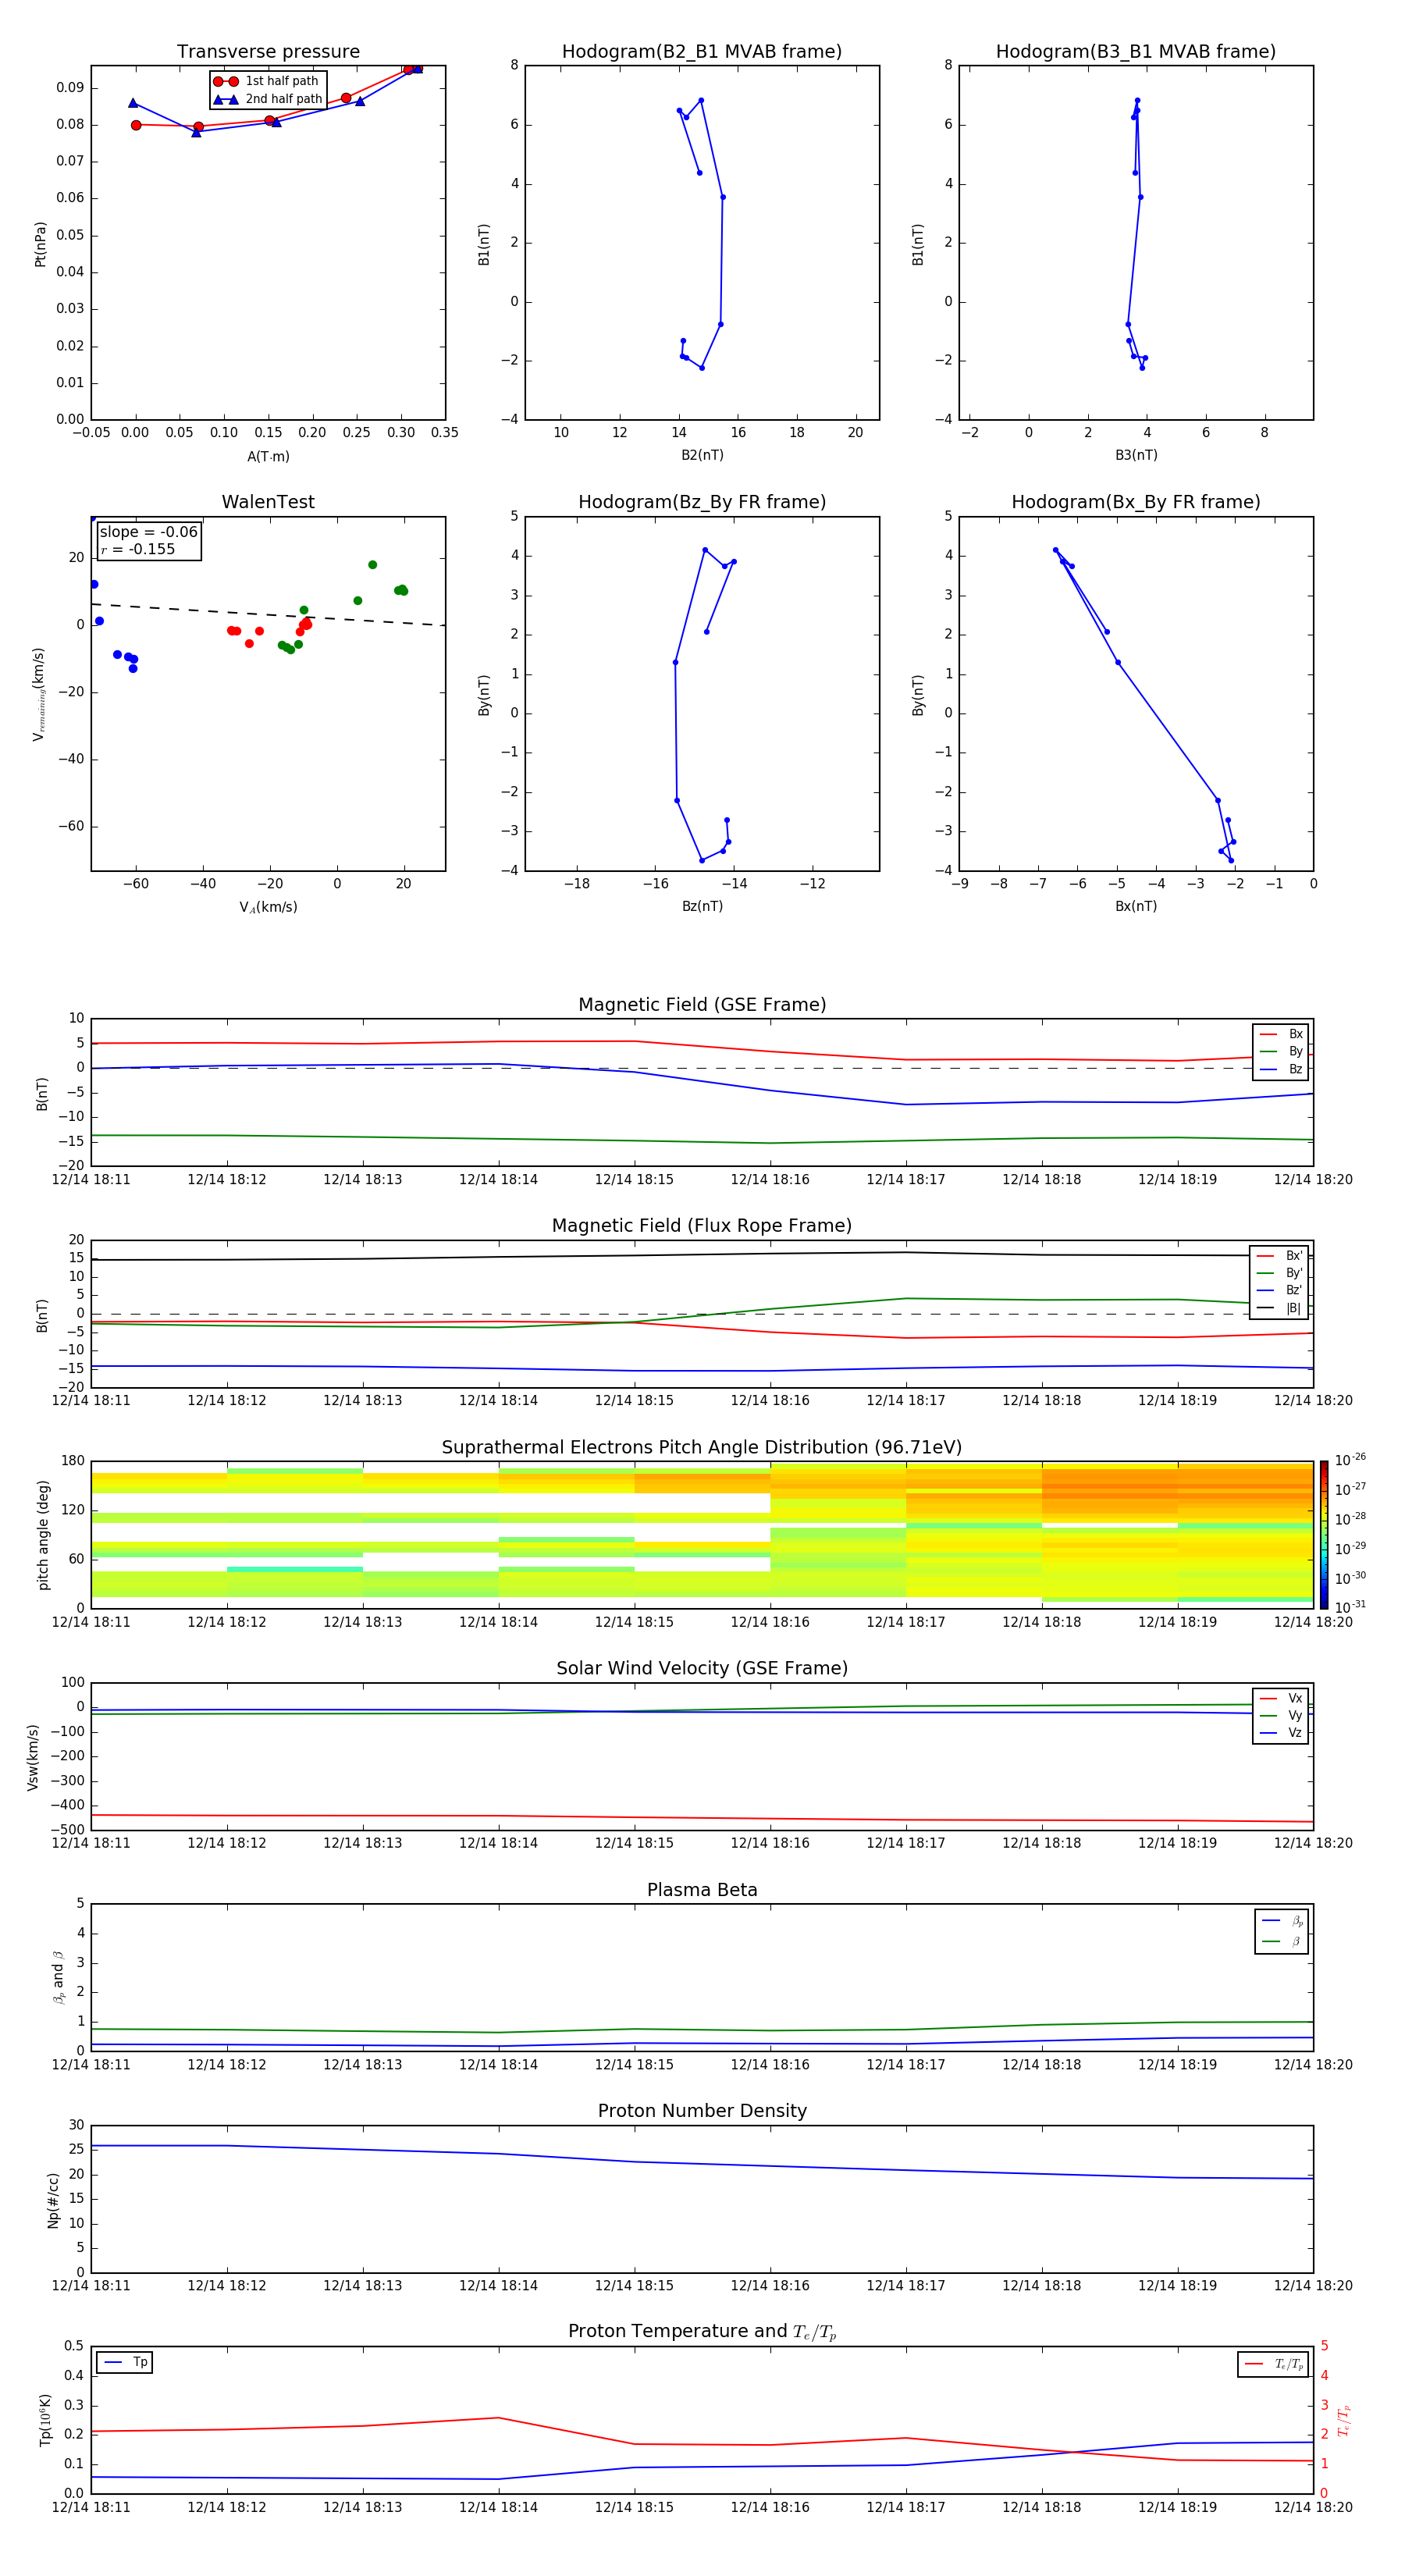Click the 'Pt(nPa)' y-axis label
The height and width of the screenshot is (2576, 1405).
[x=40, y=244]
